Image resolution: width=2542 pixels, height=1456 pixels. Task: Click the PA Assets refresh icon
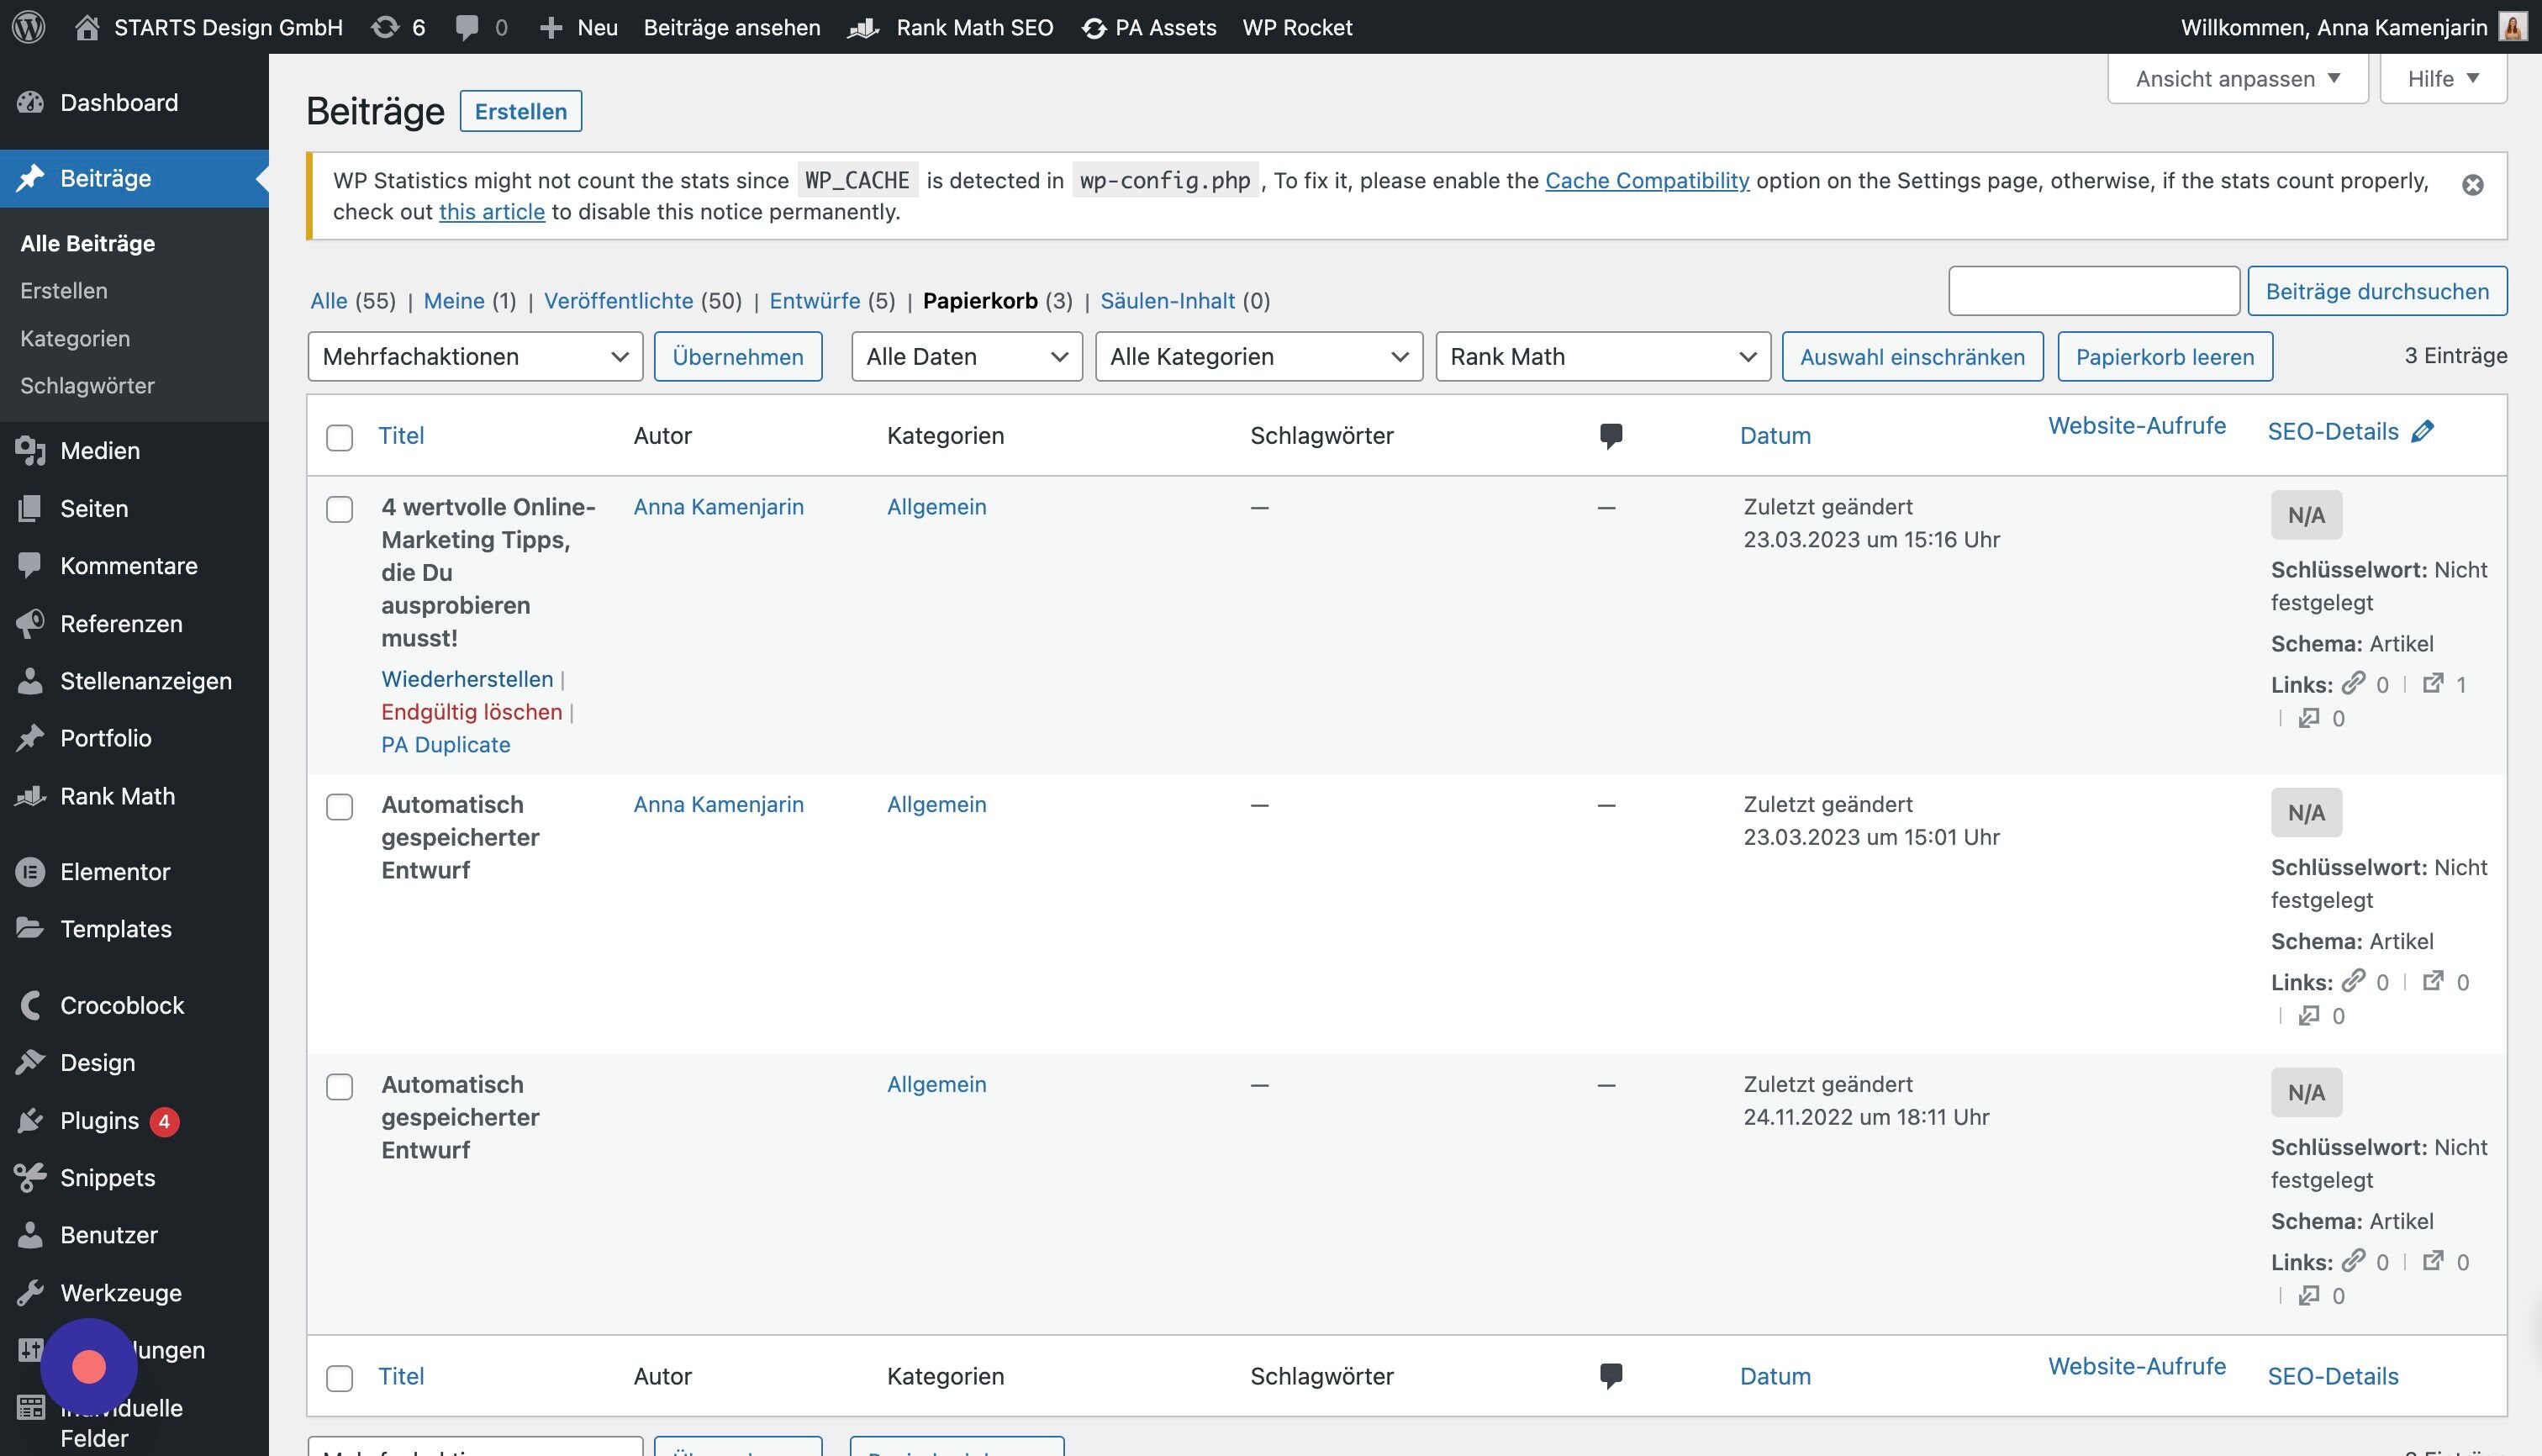coord(1094,28)
